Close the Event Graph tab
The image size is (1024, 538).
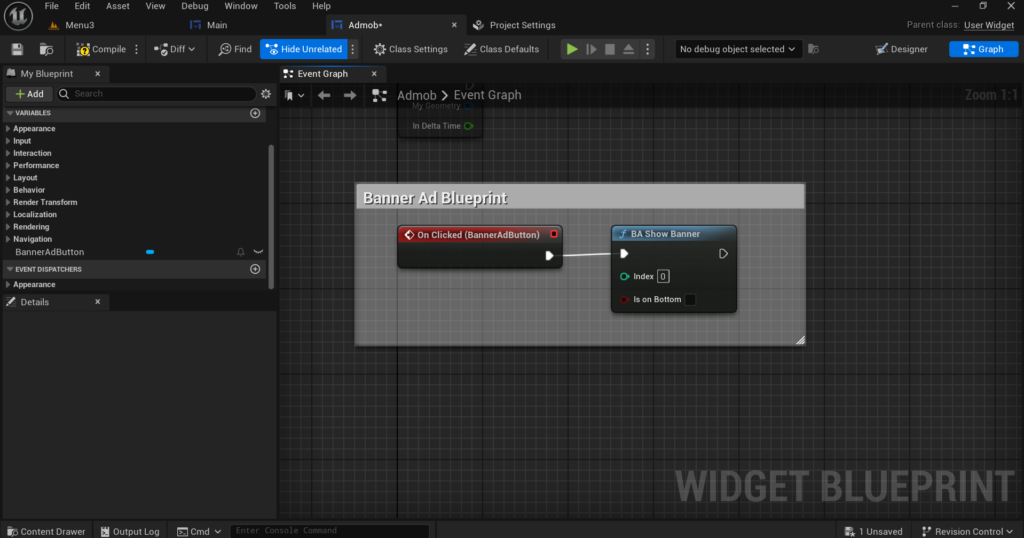pos(374,74)
